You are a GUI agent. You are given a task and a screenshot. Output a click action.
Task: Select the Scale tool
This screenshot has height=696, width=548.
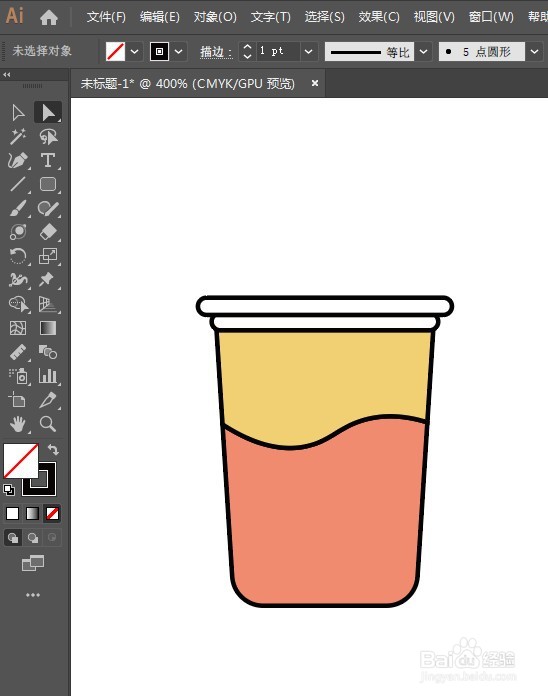(x=47, y=256)
